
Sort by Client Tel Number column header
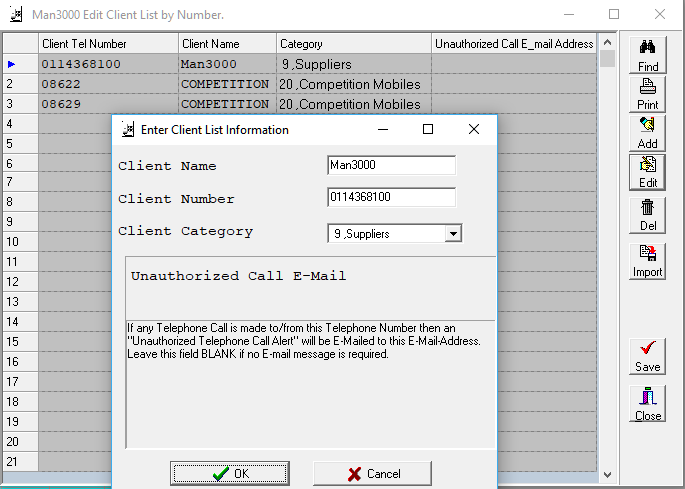tap(108, 44)
